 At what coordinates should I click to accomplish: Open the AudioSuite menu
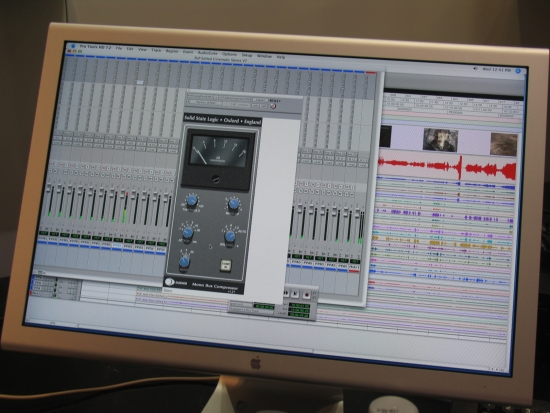pos(207,53)
